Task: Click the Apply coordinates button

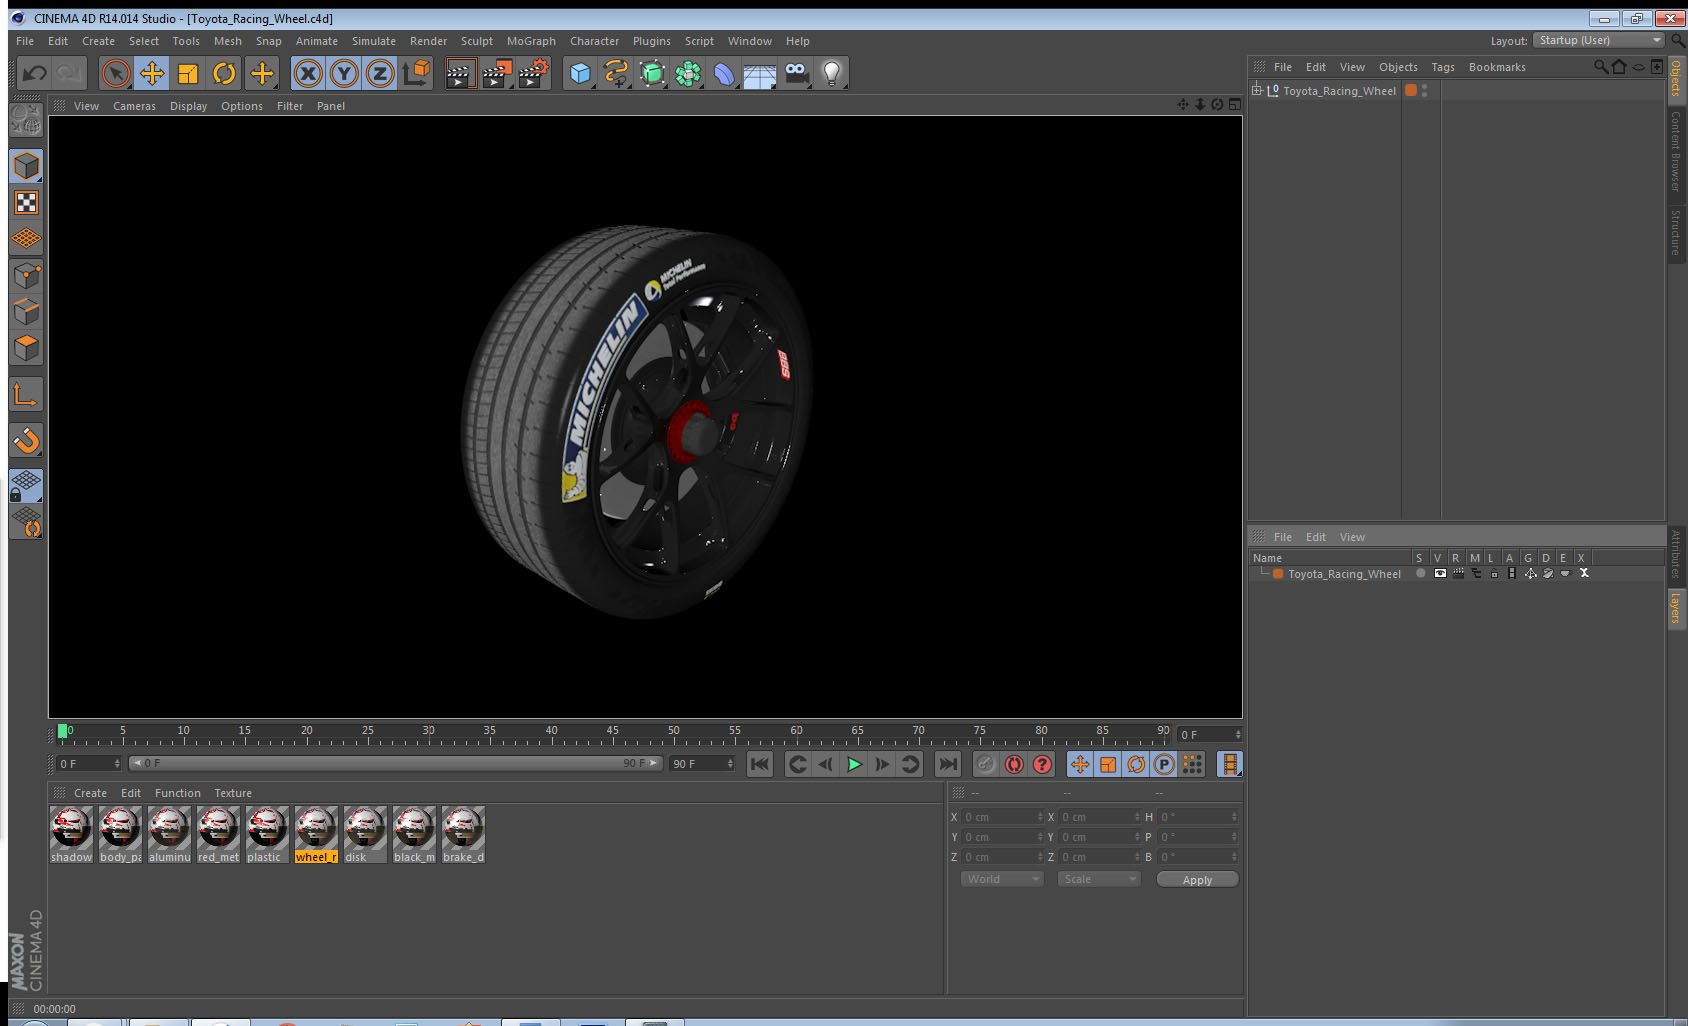Action: 1197,880
